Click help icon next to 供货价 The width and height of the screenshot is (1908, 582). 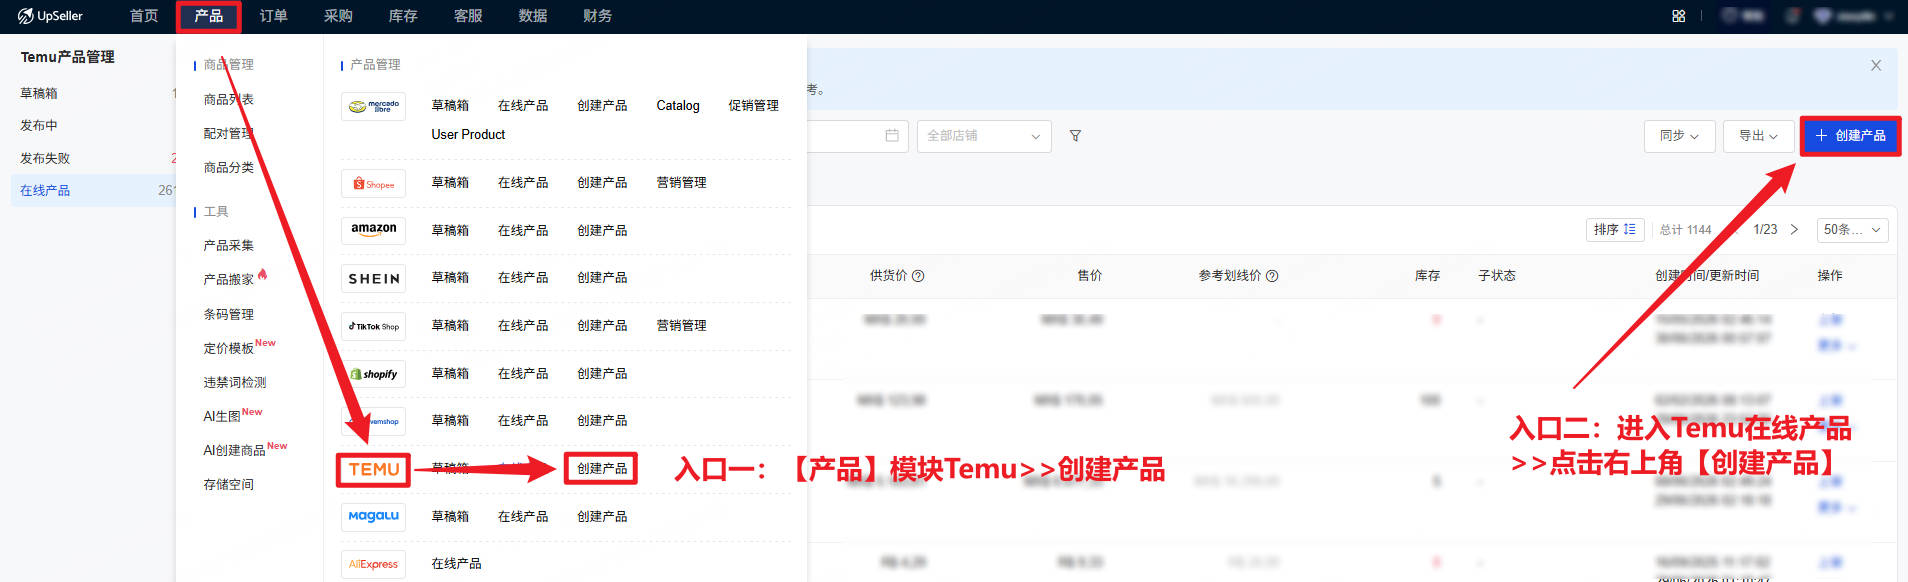pos(918,276)
